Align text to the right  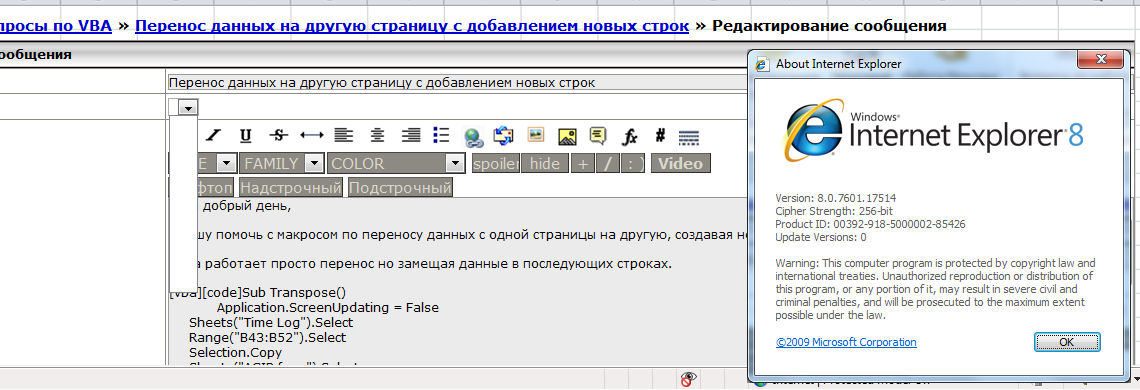click(411, 135)
